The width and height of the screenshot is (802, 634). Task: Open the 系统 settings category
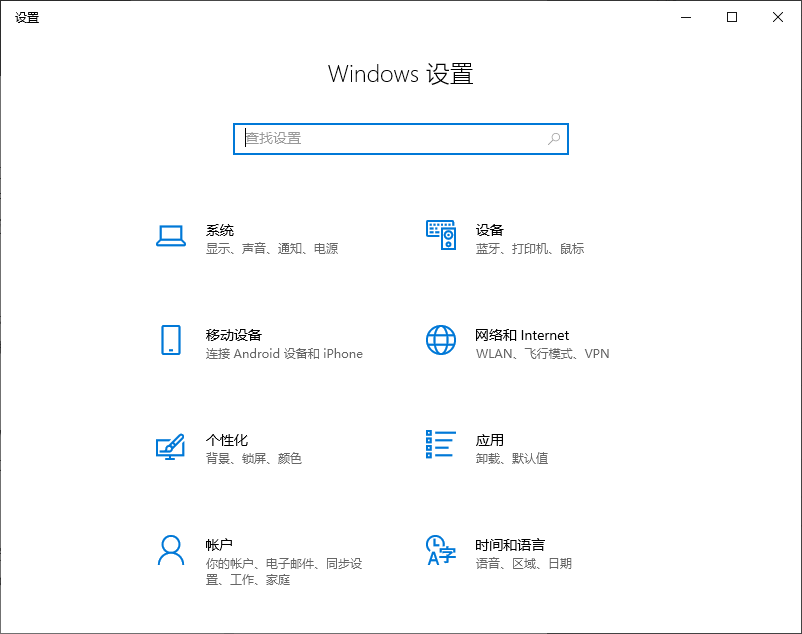pos(220,230)
